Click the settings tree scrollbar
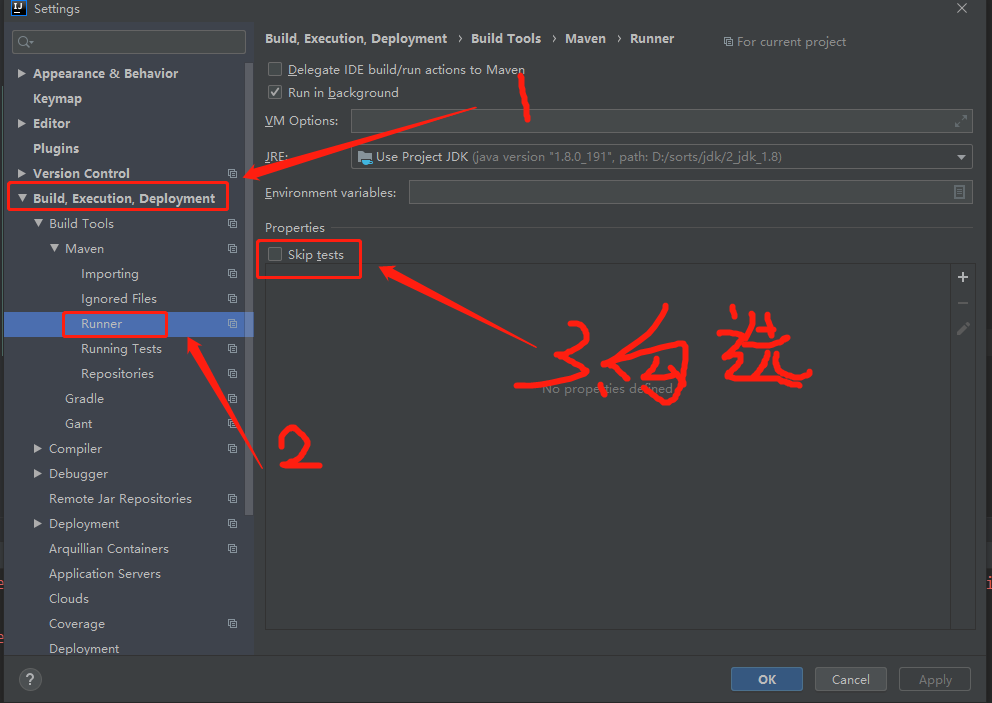Image resolution: width=992 pixels, height=703 pixels. point(249,289)
